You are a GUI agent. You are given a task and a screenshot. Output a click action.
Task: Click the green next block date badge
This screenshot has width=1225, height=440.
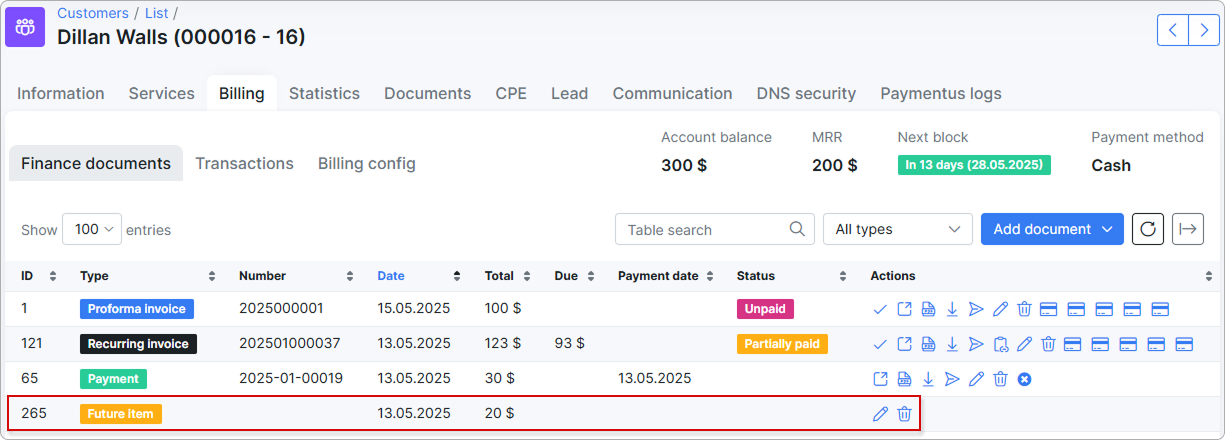tap(974, 165)
